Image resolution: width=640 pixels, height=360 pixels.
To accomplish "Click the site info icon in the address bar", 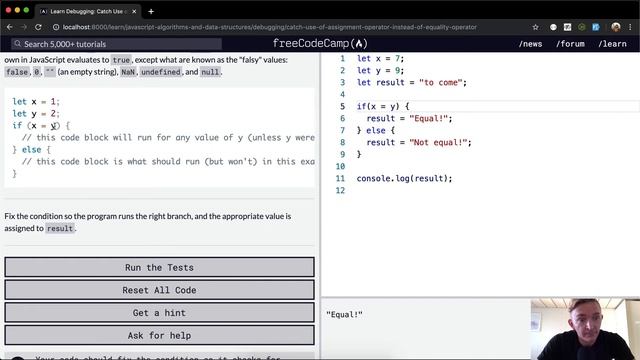I will 56,27.
